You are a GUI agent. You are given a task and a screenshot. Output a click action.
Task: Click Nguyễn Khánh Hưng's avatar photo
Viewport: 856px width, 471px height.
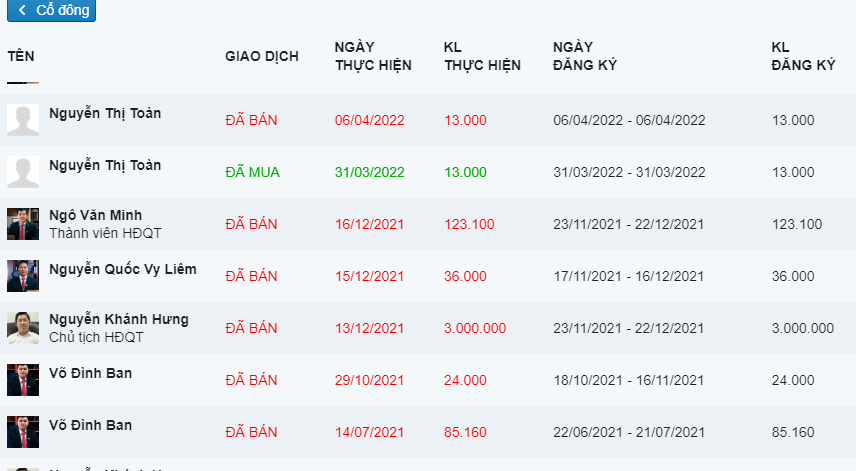23,328
